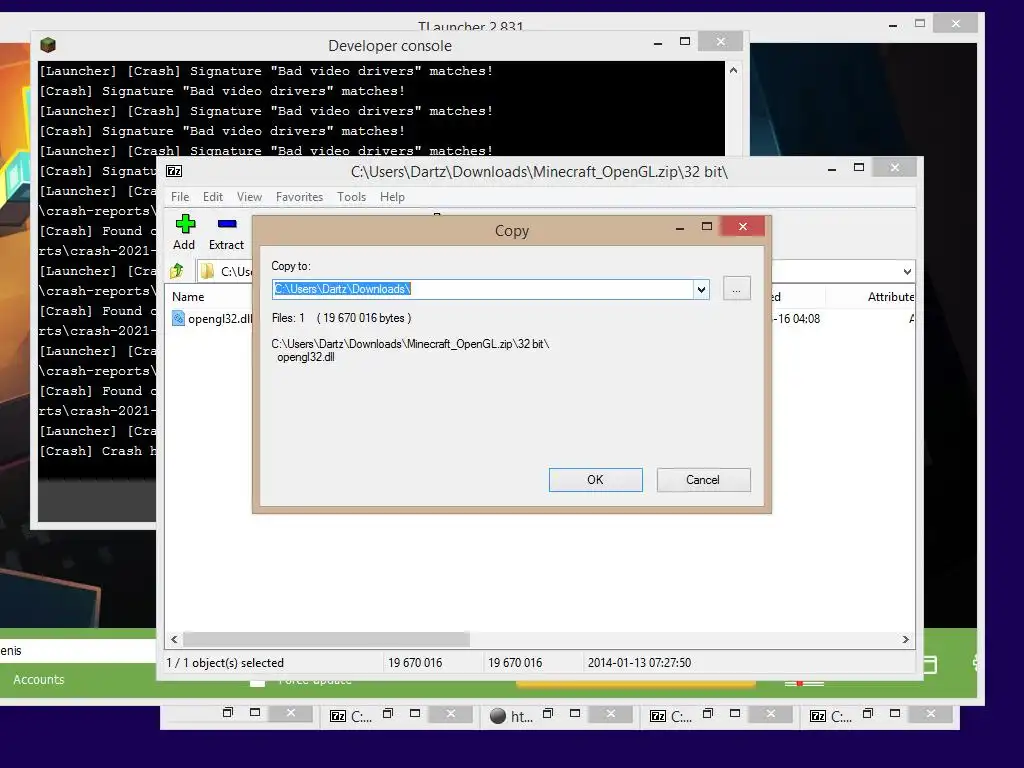Close the Copy dialog with red X
The image size is (1024, 768).
pos(743,226)
